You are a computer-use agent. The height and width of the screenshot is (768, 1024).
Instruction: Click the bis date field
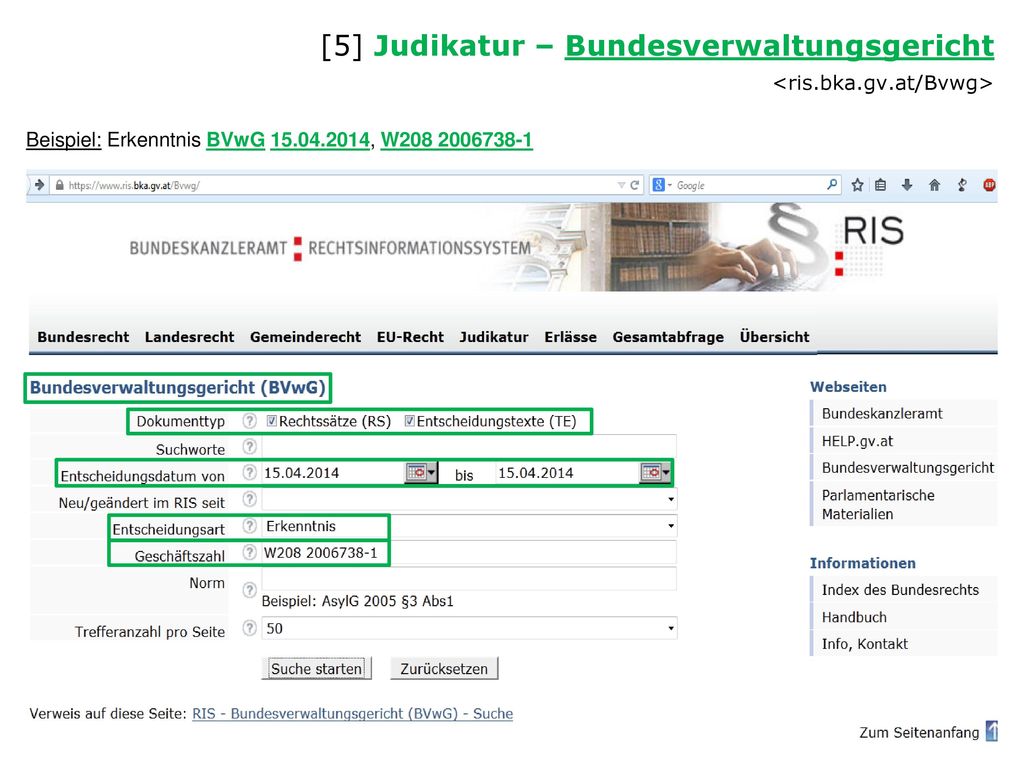(x=567, y=473)
